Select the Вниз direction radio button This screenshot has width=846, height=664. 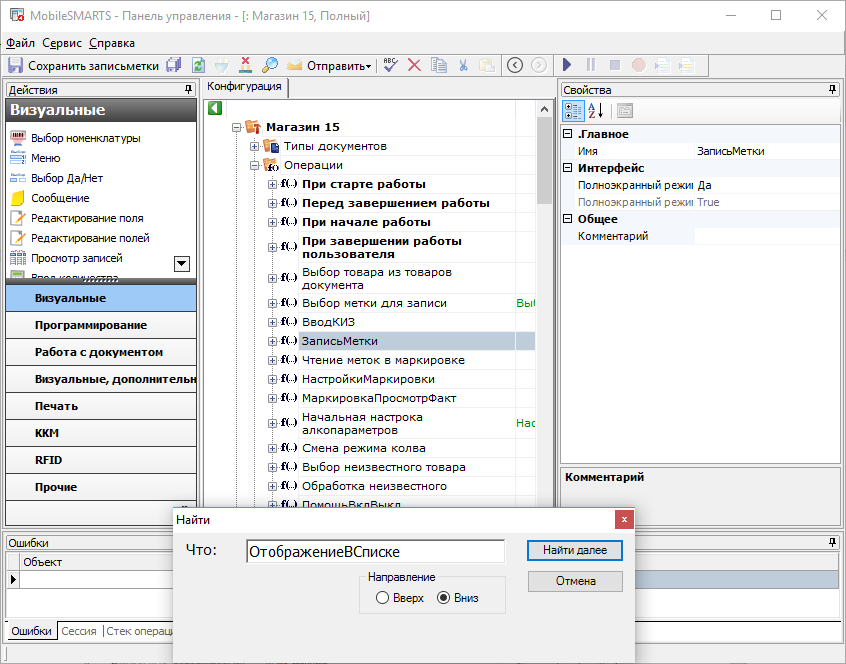444,598
